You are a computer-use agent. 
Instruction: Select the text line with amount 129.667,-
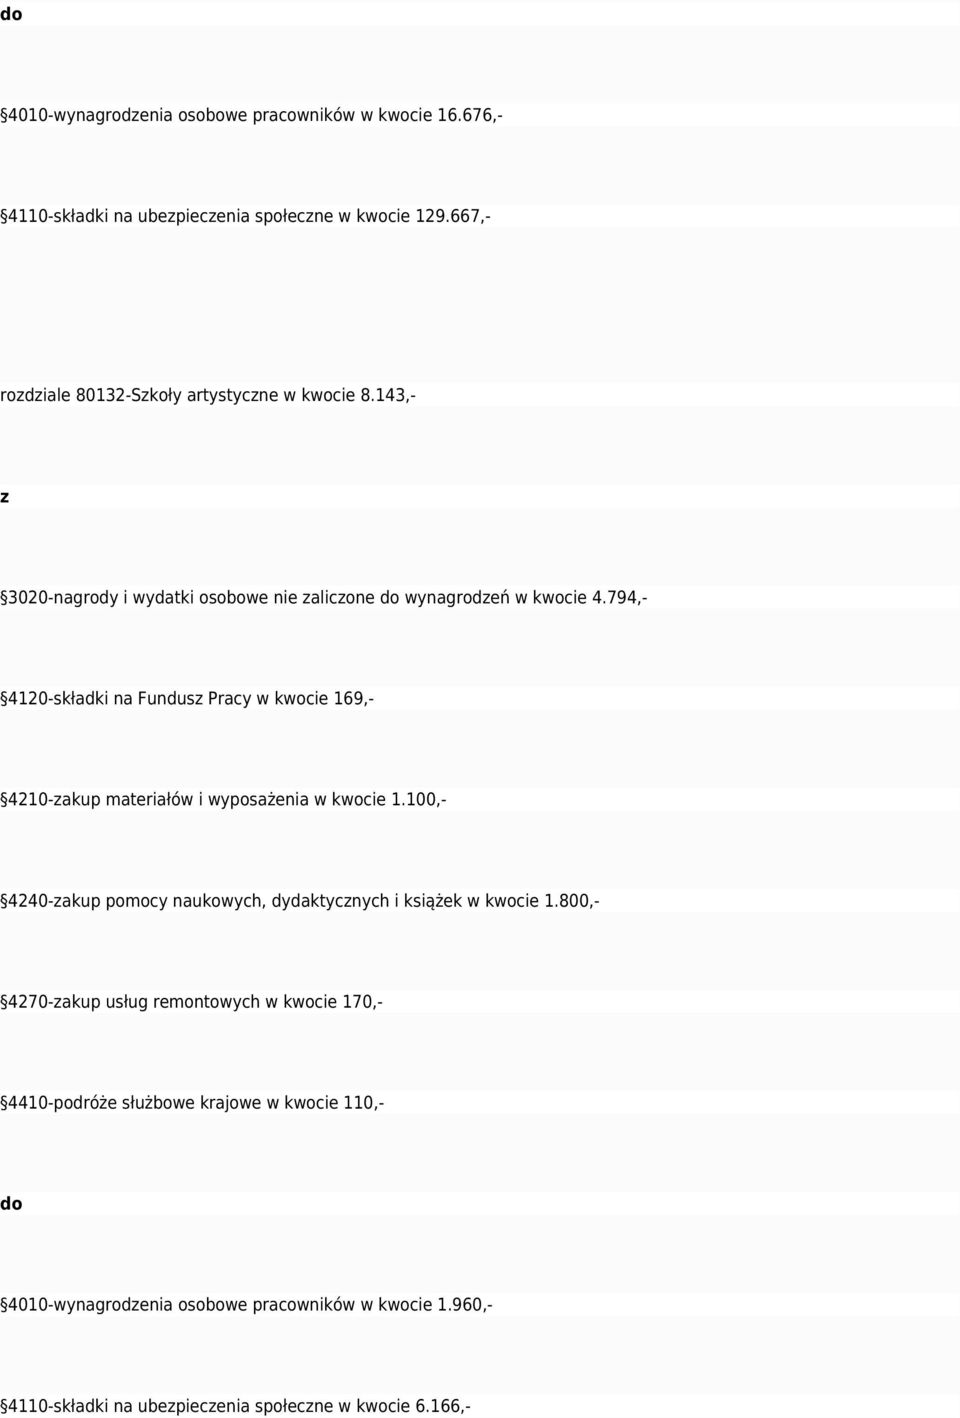coord(246,215)
